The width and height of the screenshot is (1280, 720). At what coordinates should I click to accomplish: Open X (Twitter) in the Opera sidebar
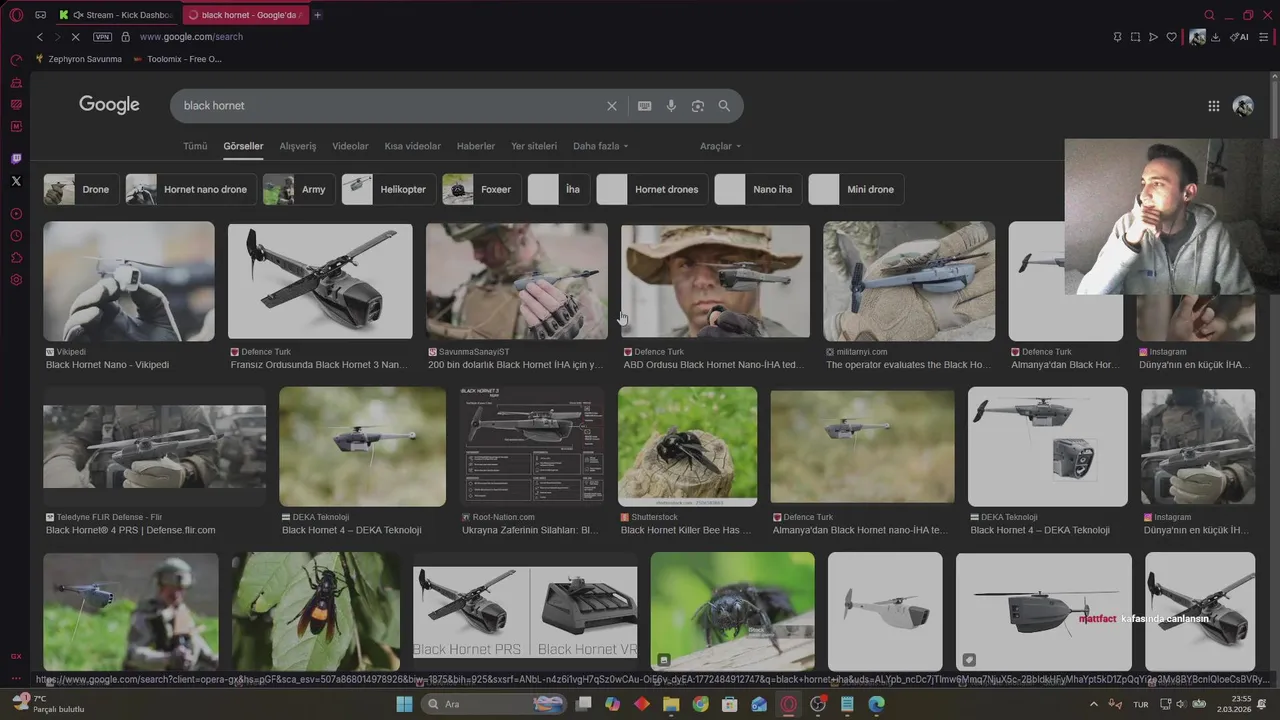16,181
